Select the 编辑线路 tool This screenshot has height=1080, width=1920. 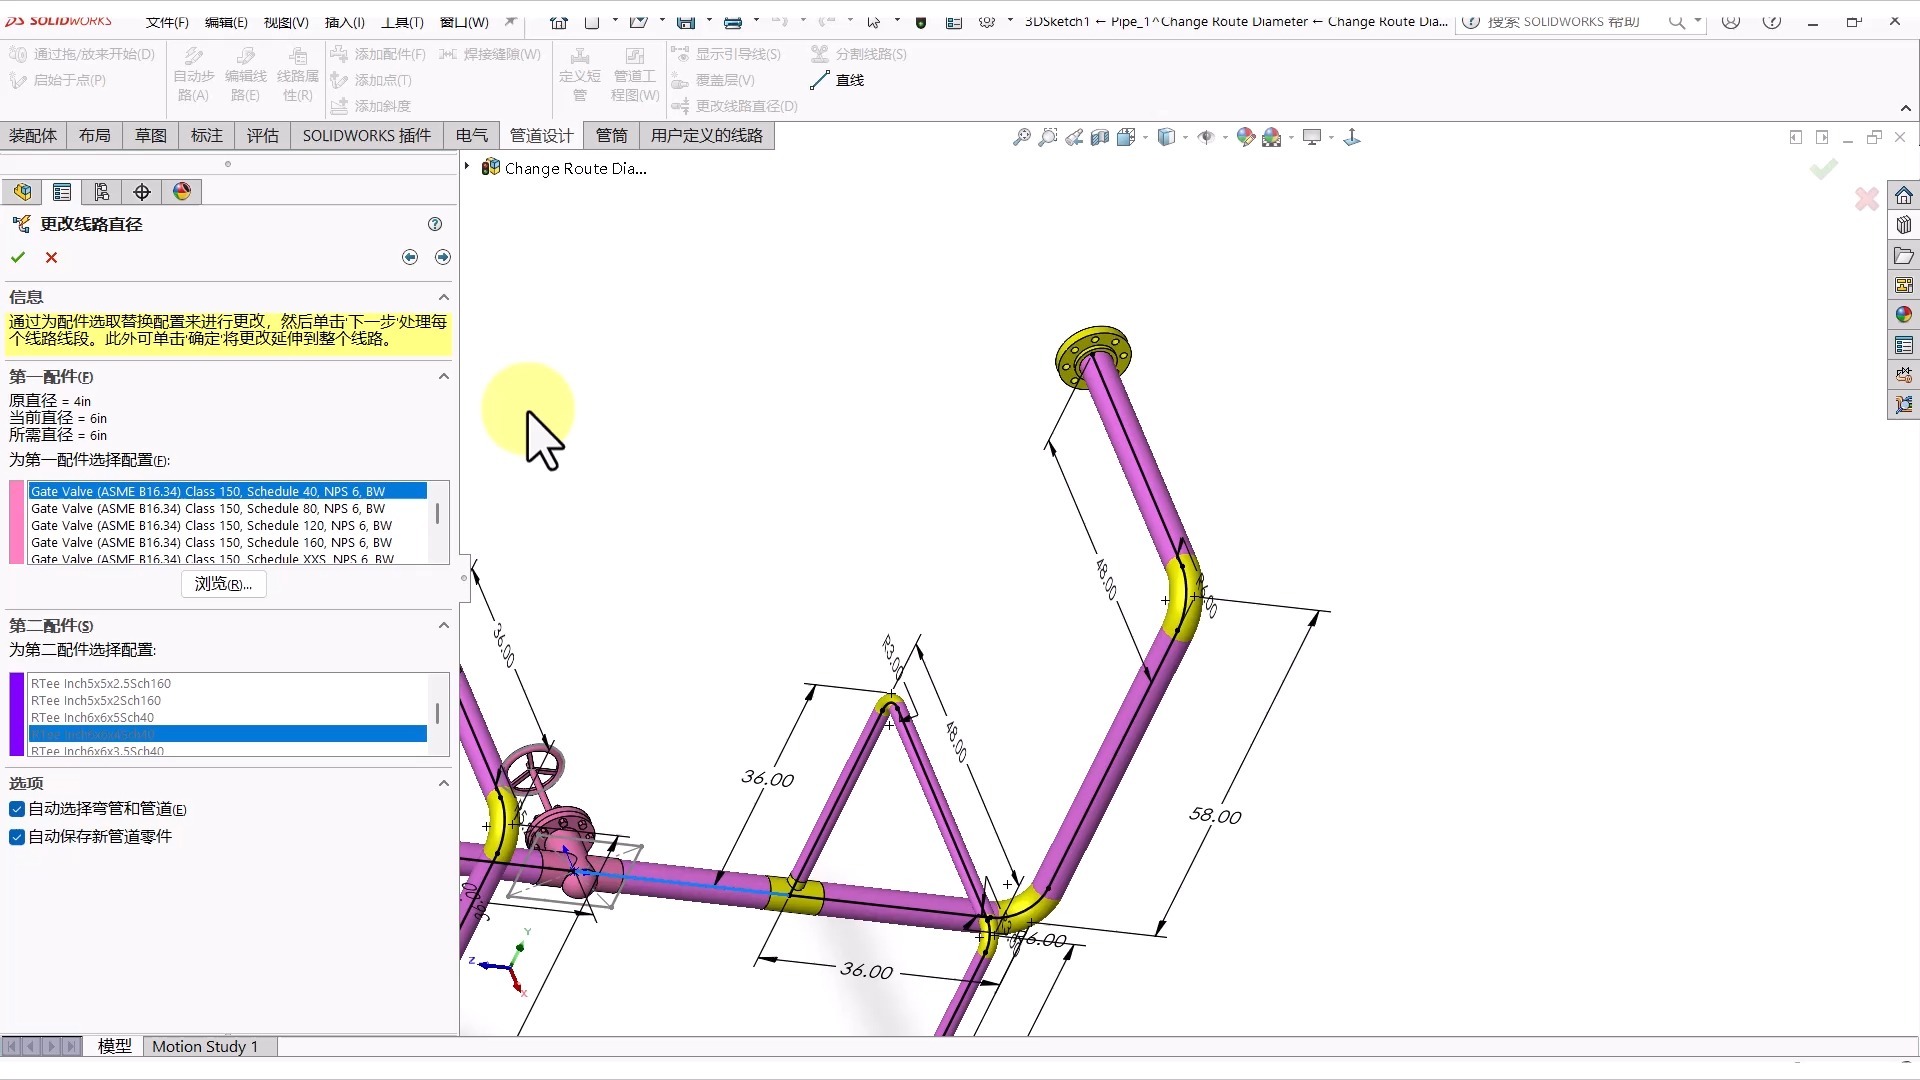245,73
